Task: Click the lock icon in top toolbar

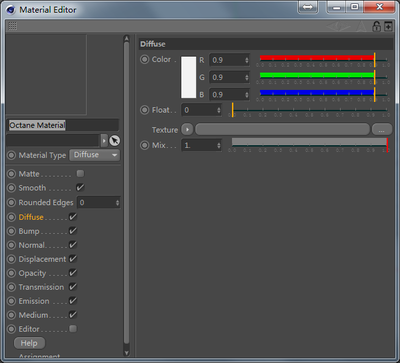Action: click(376, 26)
